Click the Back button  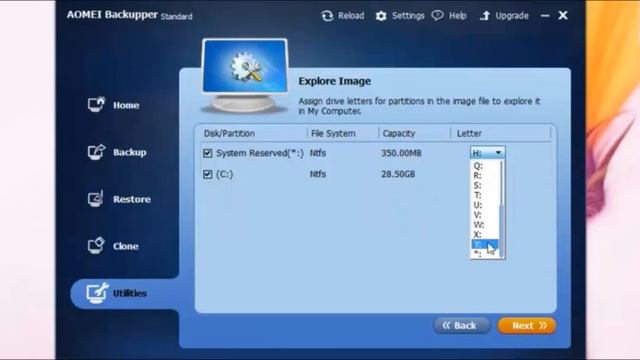click(x=461, y=325)
